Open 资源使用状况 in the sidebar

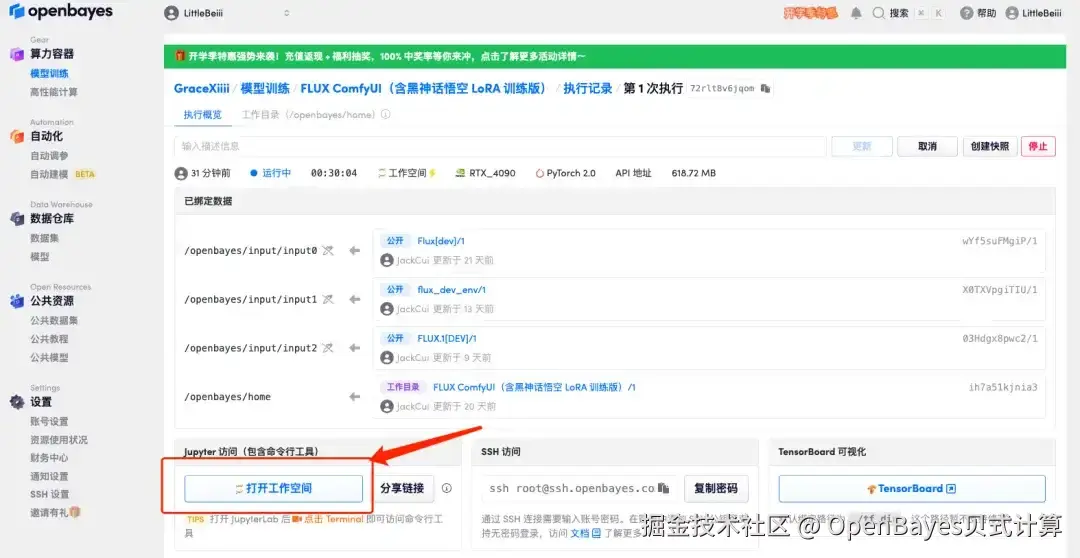coord(59,440)
